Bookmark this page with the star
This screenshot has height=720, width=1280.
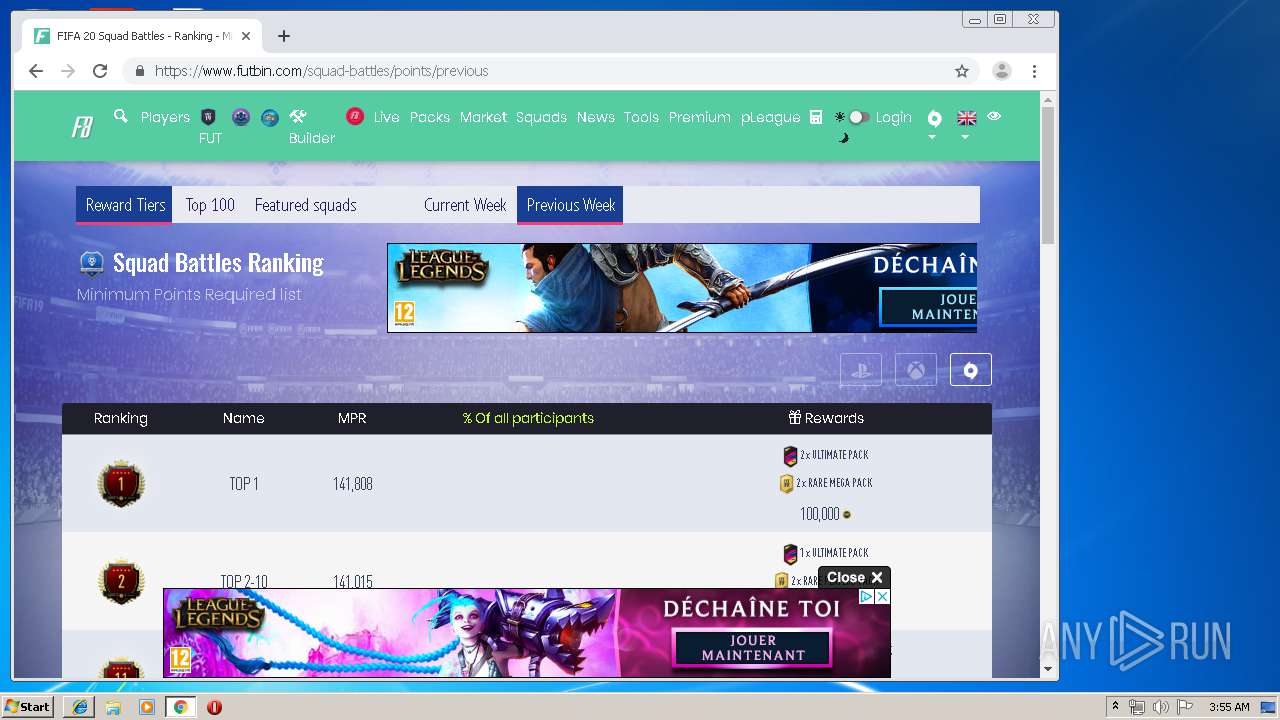tap(962, 71)
